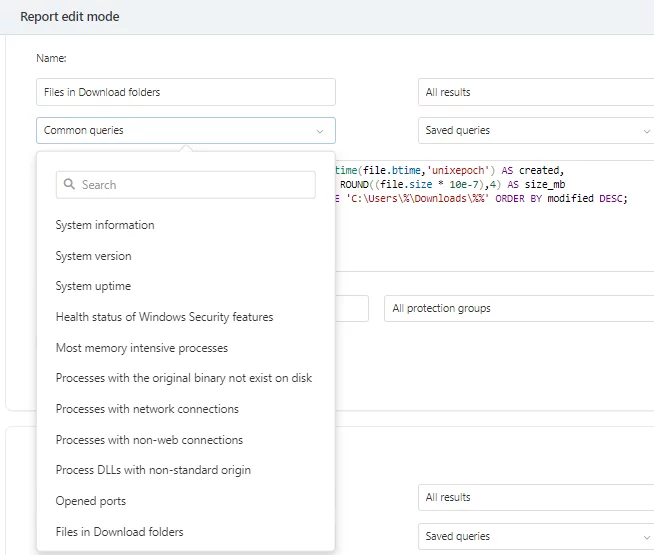Choose Most memory intensive processes
654x555 pixels.
point(141,348)
